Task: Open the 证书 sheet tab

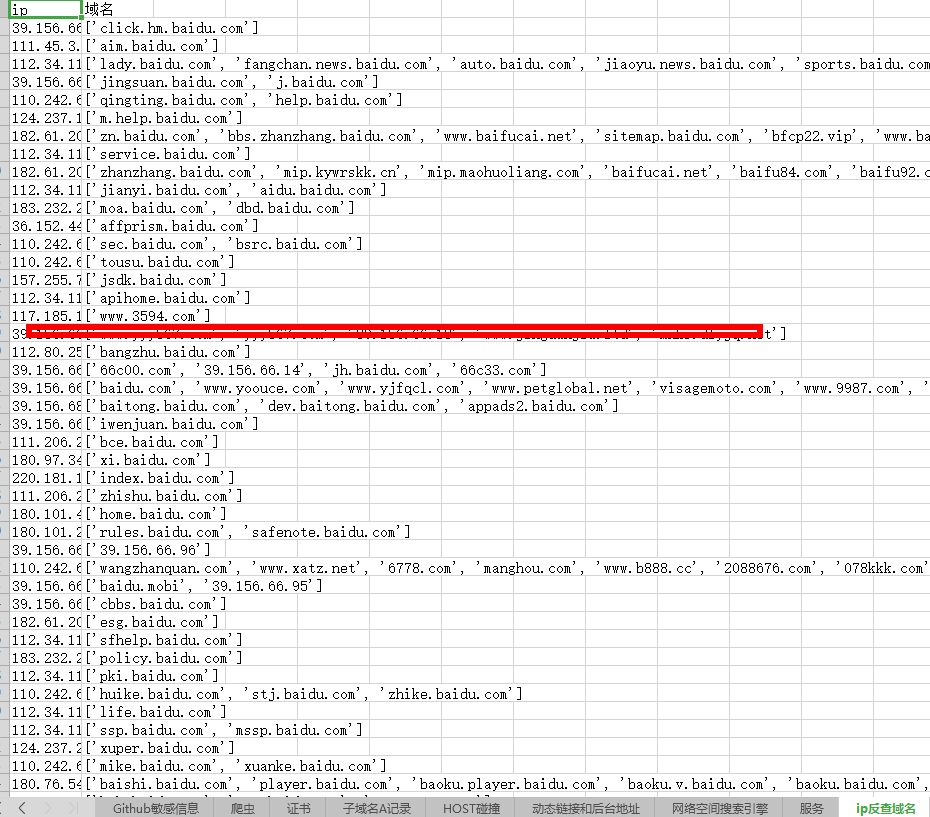Action: pyautogui.click(x=298, y=808)
